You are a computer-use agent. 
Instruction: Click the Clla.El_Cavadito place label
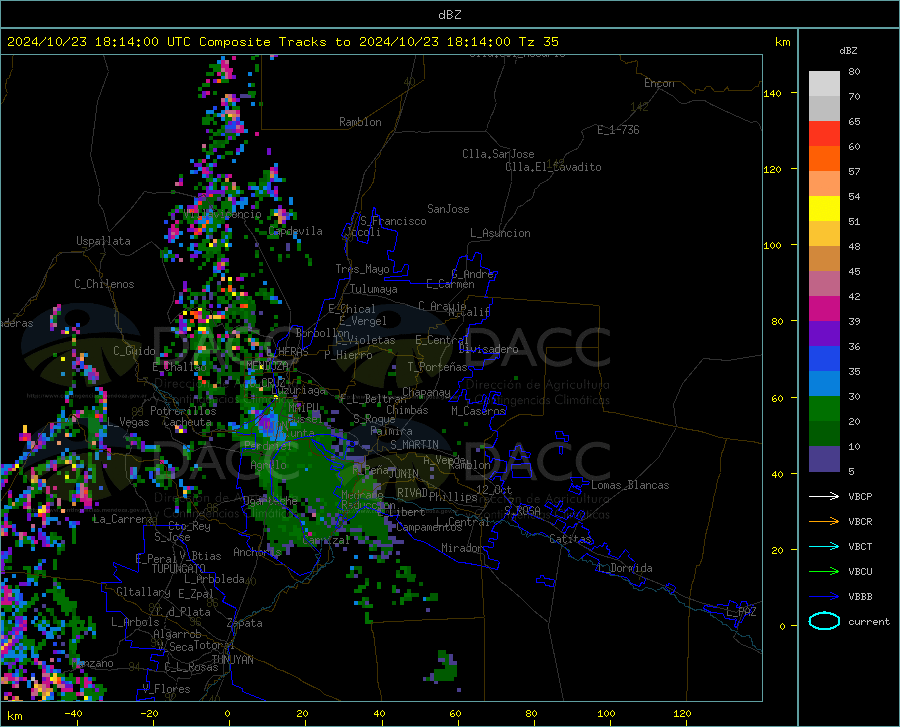(x=553, y=167)
